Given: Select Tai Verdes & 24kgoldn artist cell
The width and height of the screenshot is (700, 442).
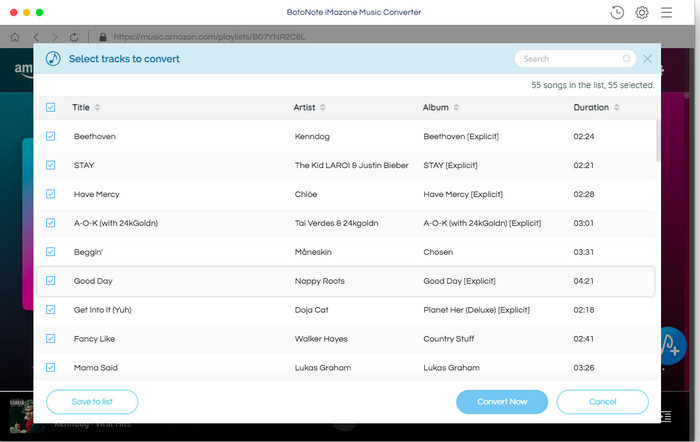Looking at the screenshot, I should click(336, 223).
